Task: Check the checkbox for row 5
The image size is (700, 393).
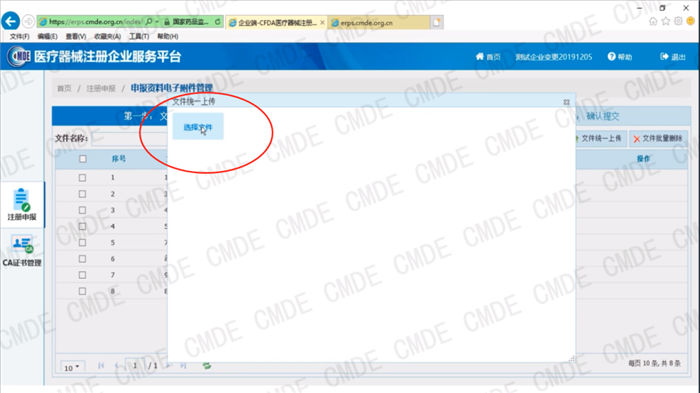Action: [83, 242]
